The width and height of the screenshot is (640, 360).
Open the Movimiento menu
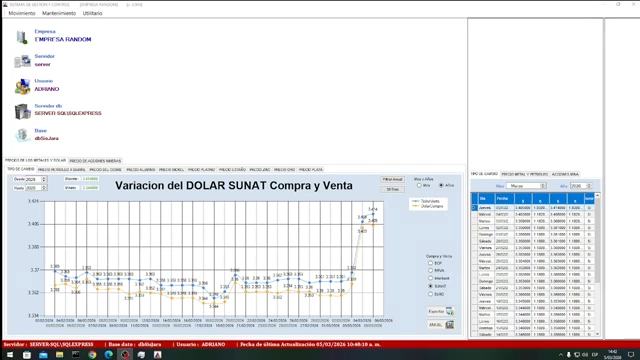pos(22,13)
